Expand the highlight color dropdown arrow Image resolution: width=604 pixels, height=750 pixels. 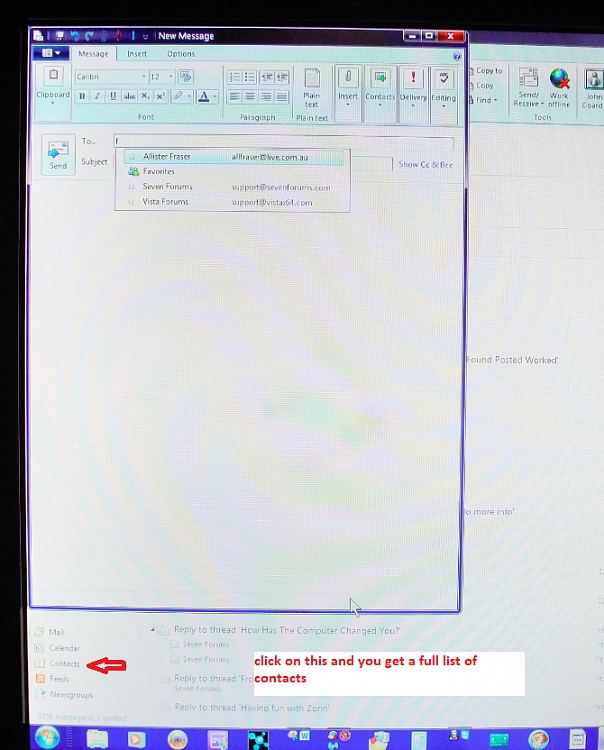(189, 96)
